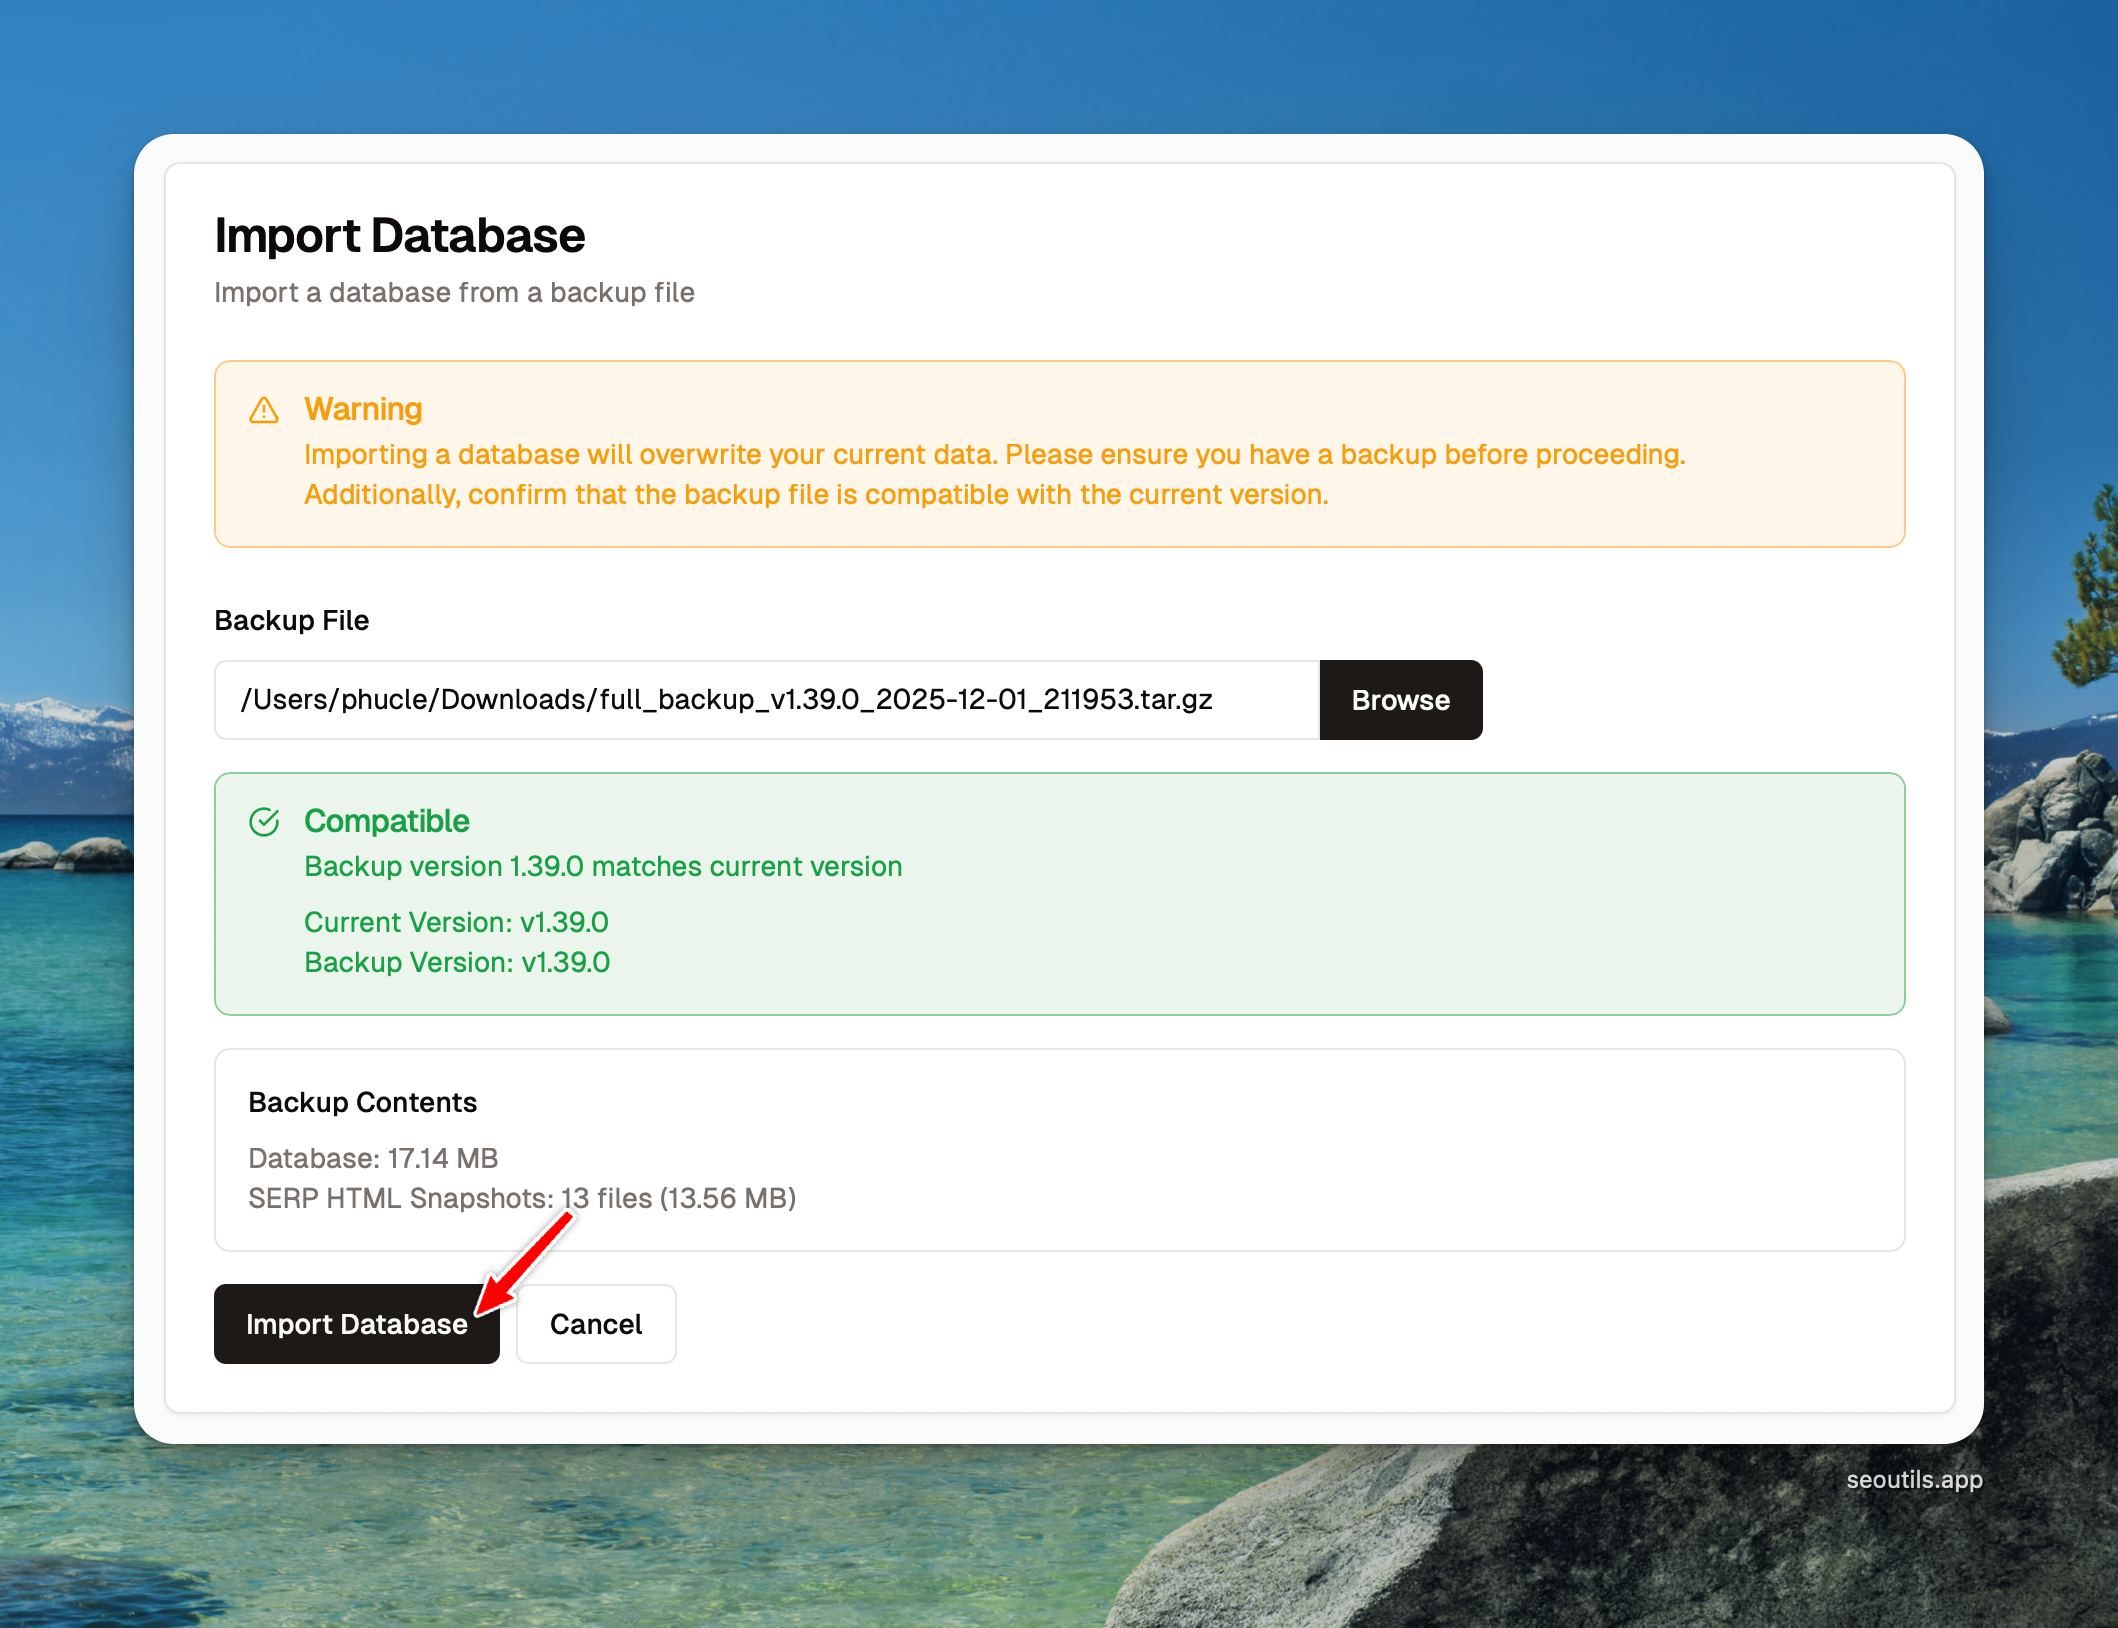Click the 'Backup Version: v1.39.0' line

(x=457, y=962)
